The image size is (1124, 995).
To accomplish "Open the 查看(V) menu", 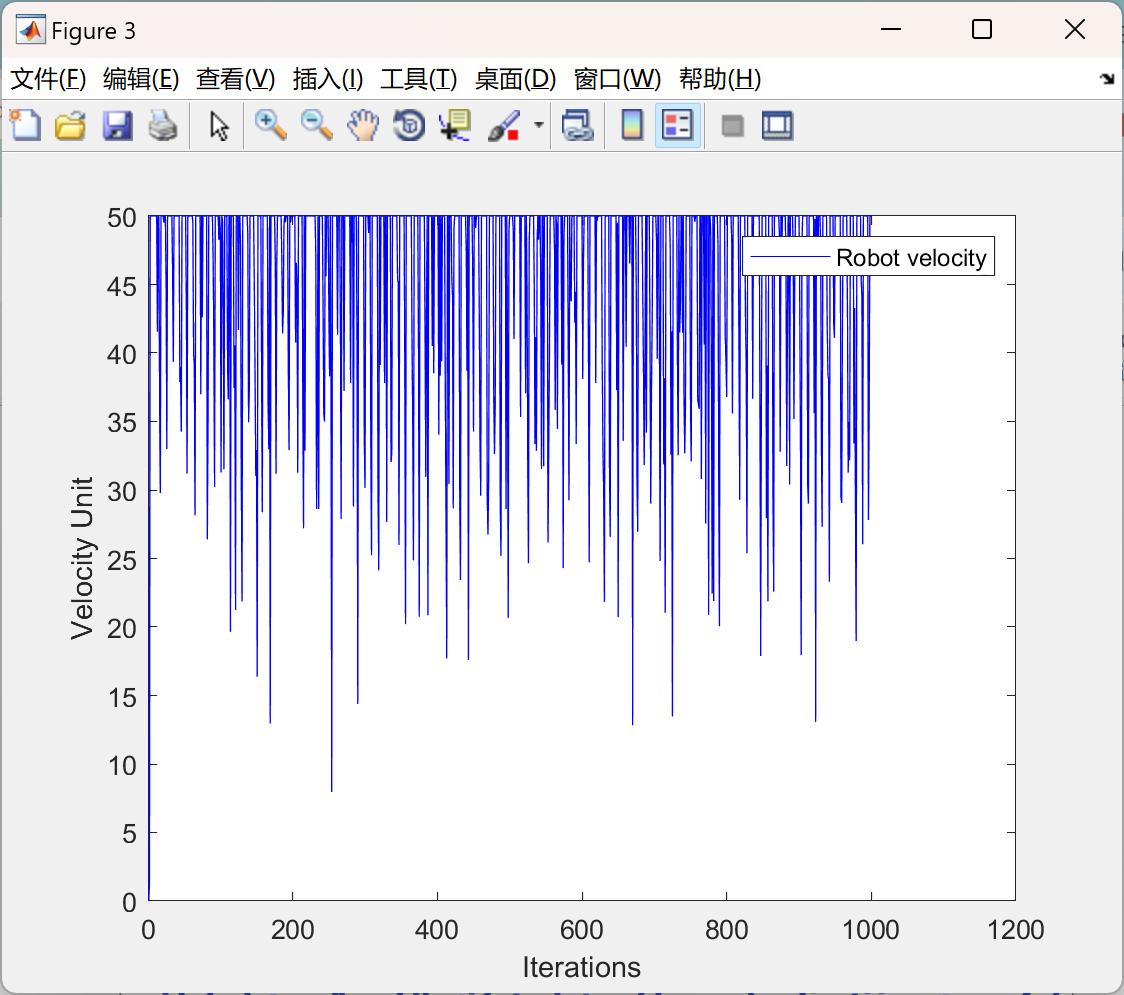I will (235, 79).
